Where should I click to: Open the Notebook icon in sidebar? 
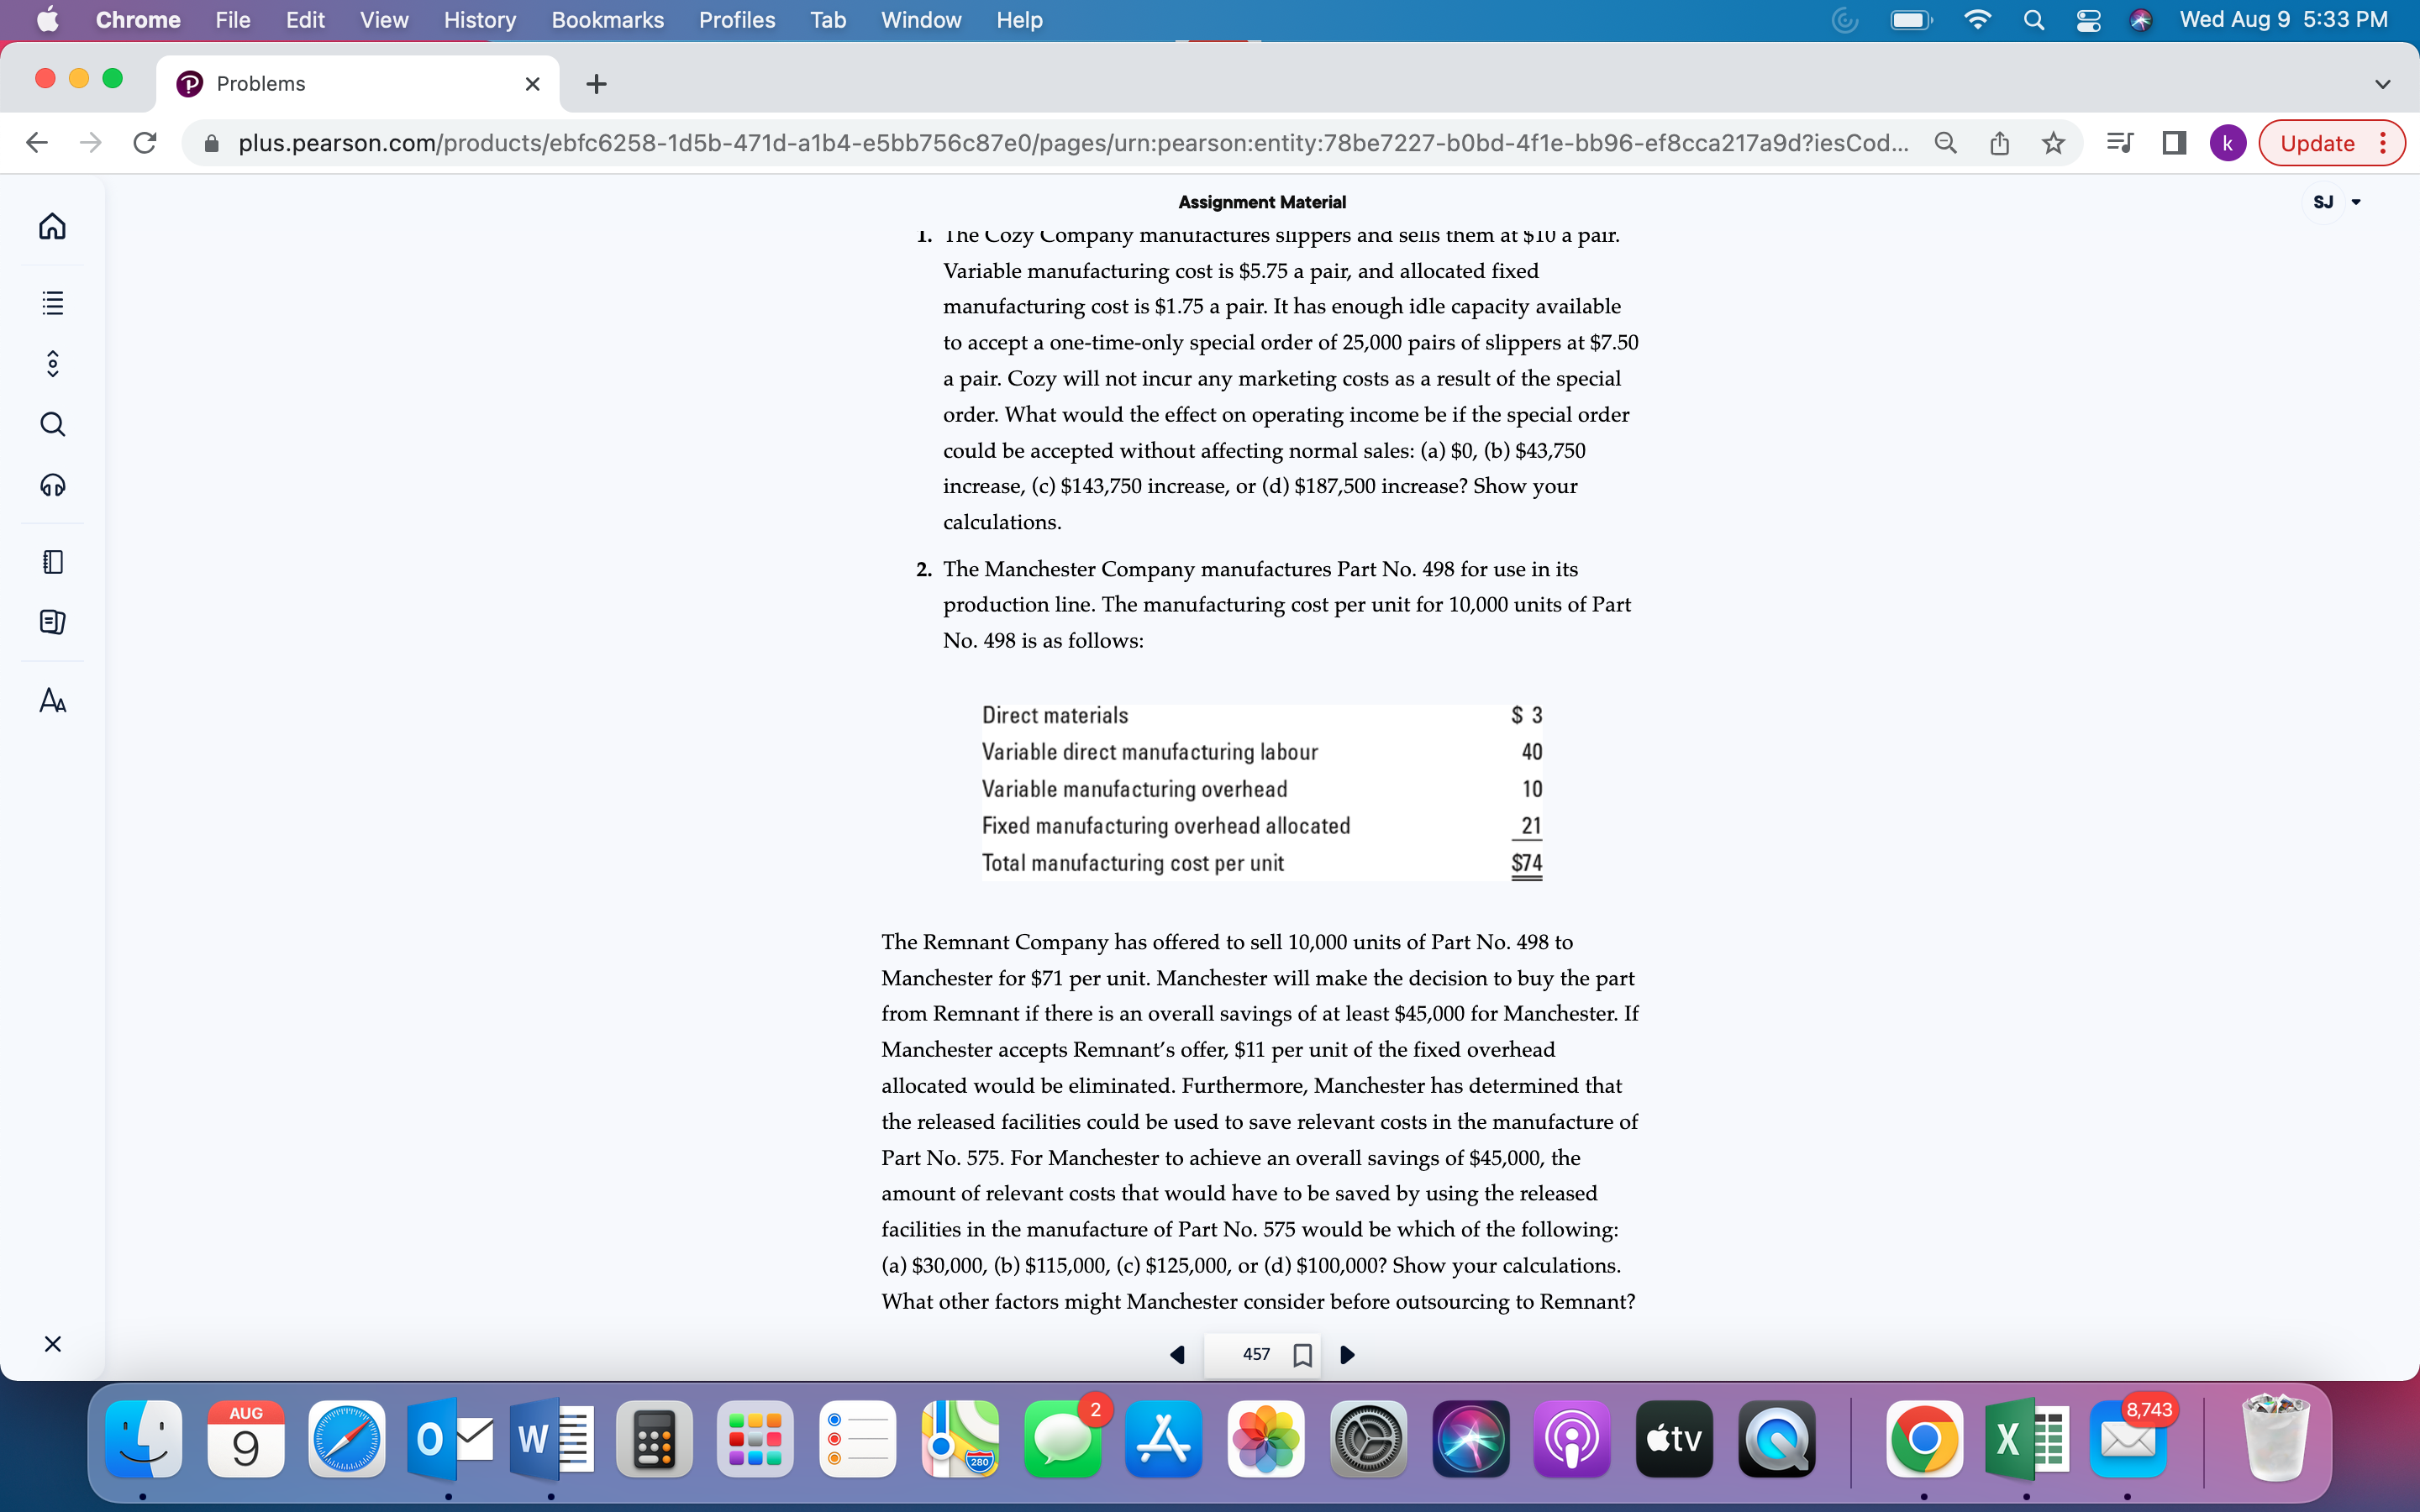[52, 561]
